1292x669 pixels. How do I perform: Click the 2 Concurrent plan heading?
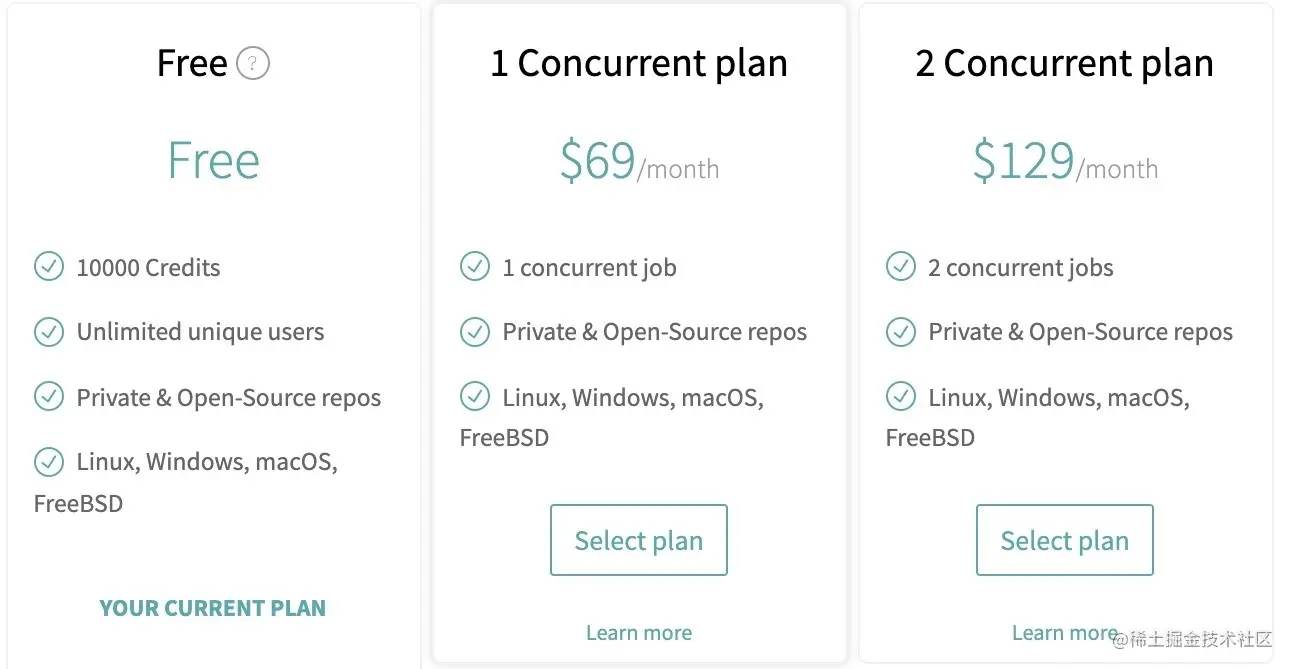1065,64
